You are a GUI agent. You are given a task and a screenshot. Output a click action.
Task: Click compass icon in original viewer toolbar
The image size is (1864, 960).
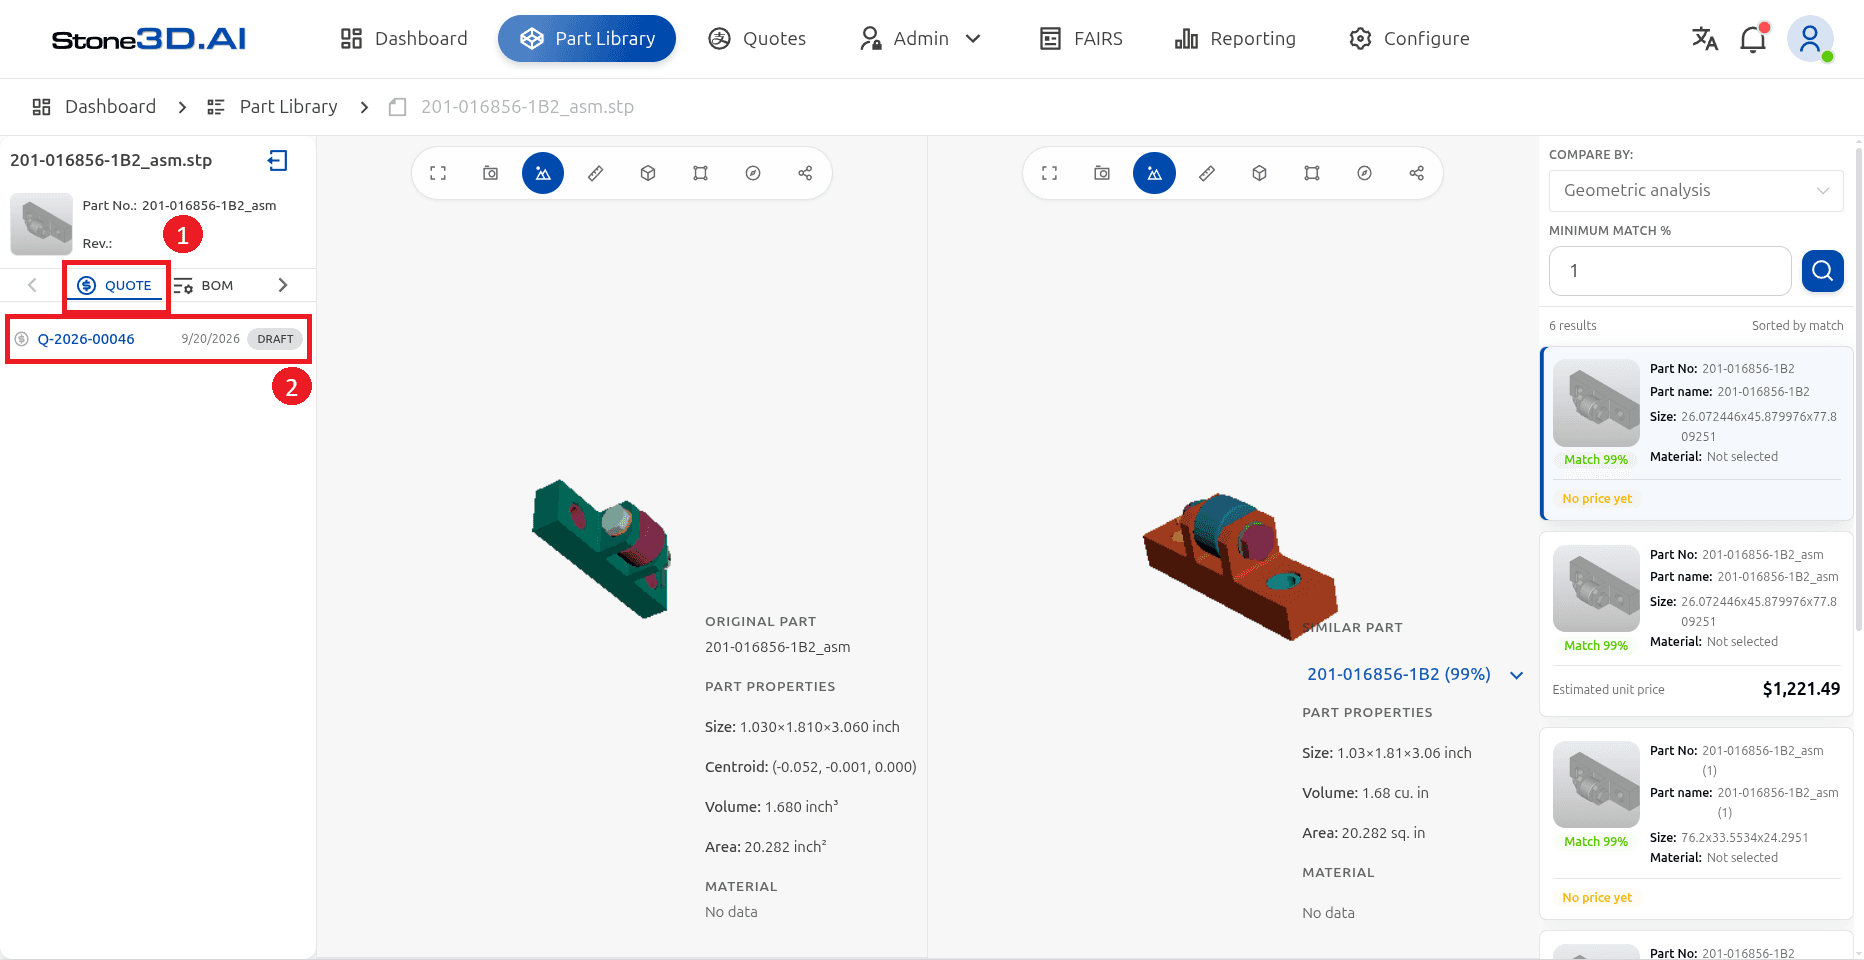(753, 173)
